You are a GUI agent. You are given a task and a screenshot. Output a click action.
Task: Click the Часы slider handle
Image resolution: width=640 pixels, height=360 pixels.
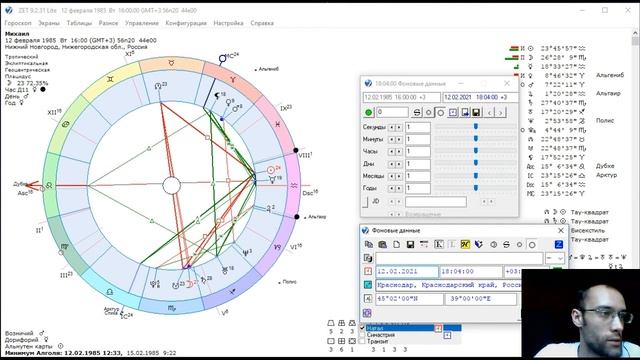[x=476, y=151]
